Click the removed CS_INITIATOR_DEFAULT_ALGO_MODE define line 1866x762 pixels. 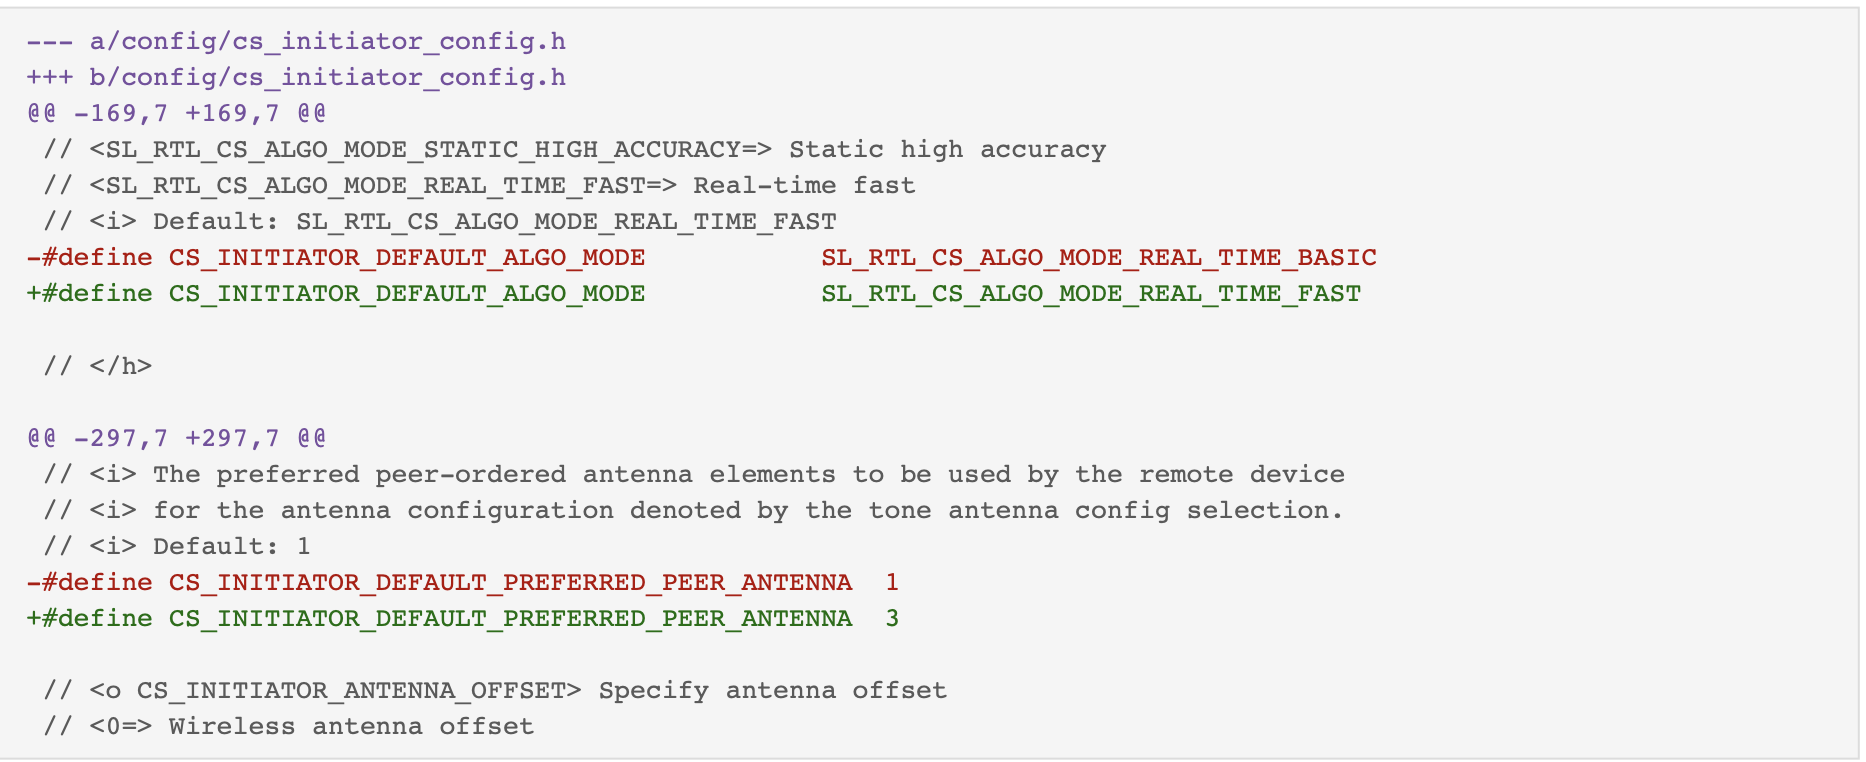702,258
